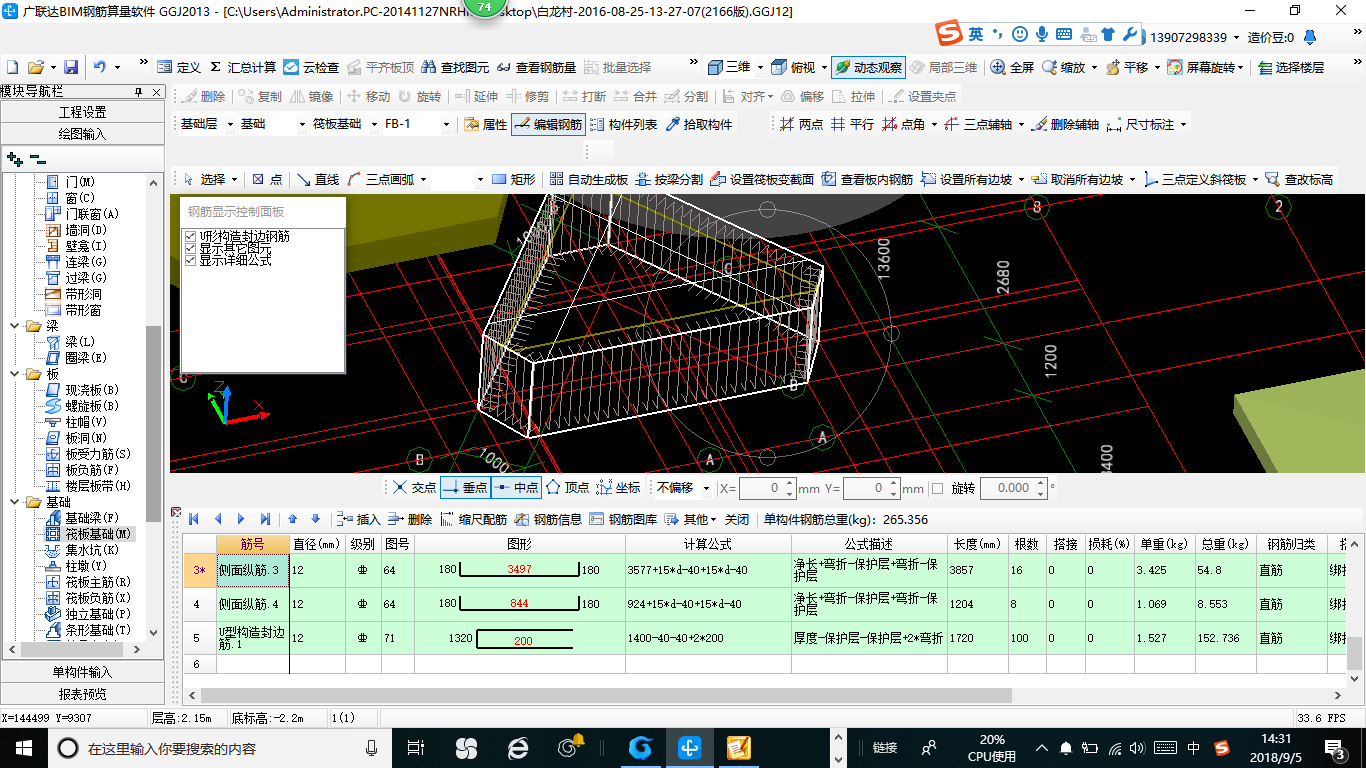This screenshot has height=768, width=1366.
Task: Open 定义 (Define) tool
Action: click(x=180, y=67)
